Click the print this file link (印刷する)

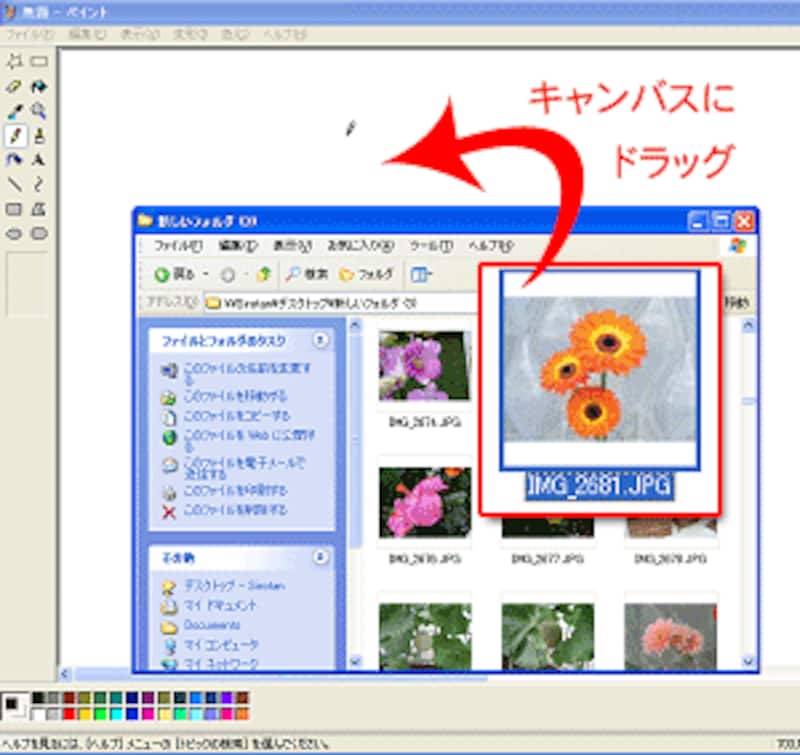point(235,491)
